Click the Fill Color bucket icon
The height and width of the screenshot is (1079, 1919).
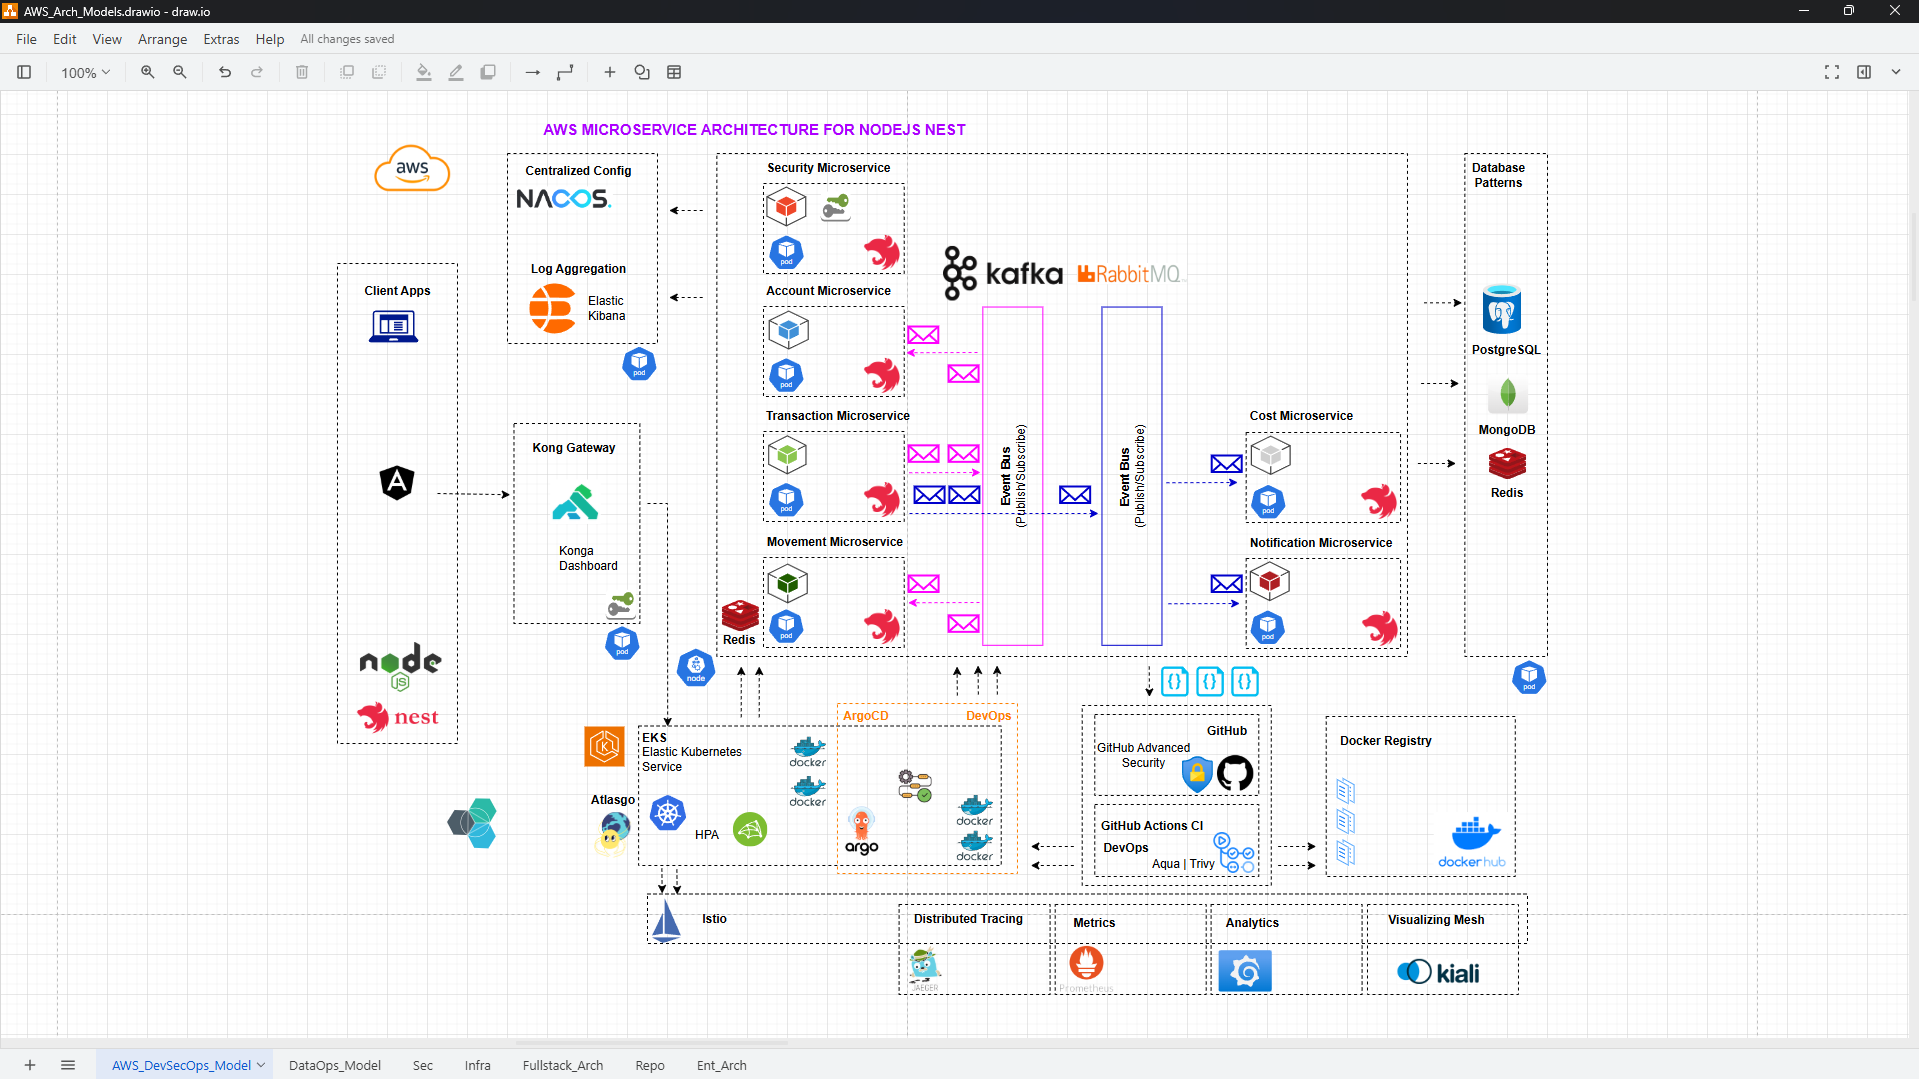pos(424,72)
